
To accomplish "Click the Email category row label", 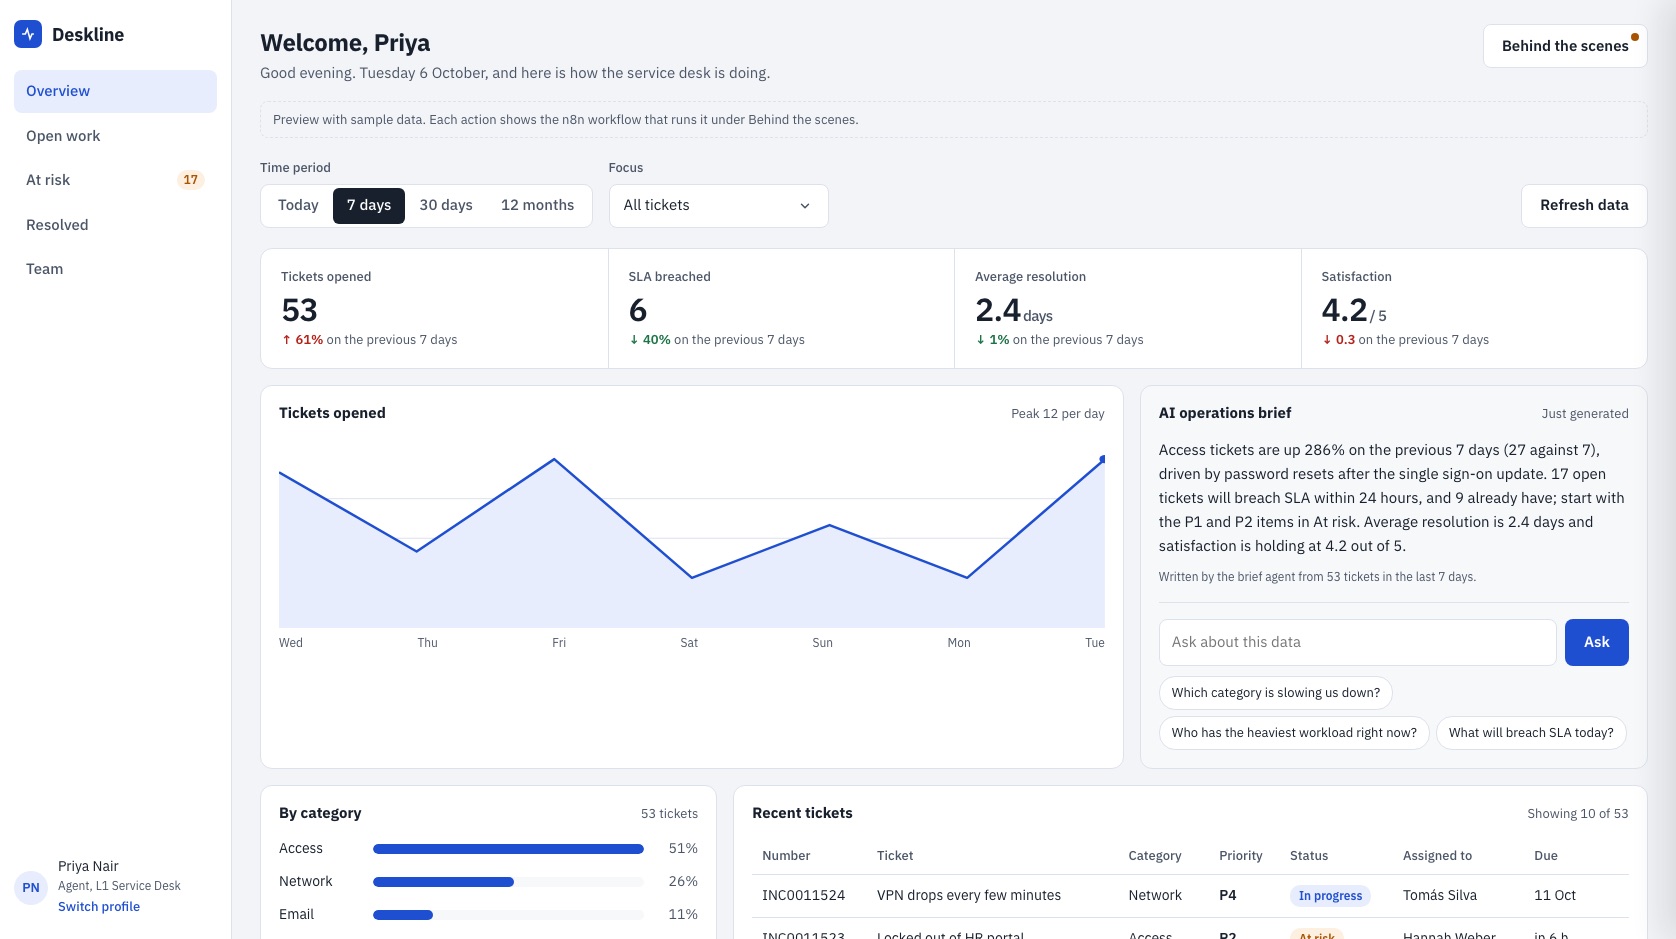I will pyautogui.click(x=296, y=914).
